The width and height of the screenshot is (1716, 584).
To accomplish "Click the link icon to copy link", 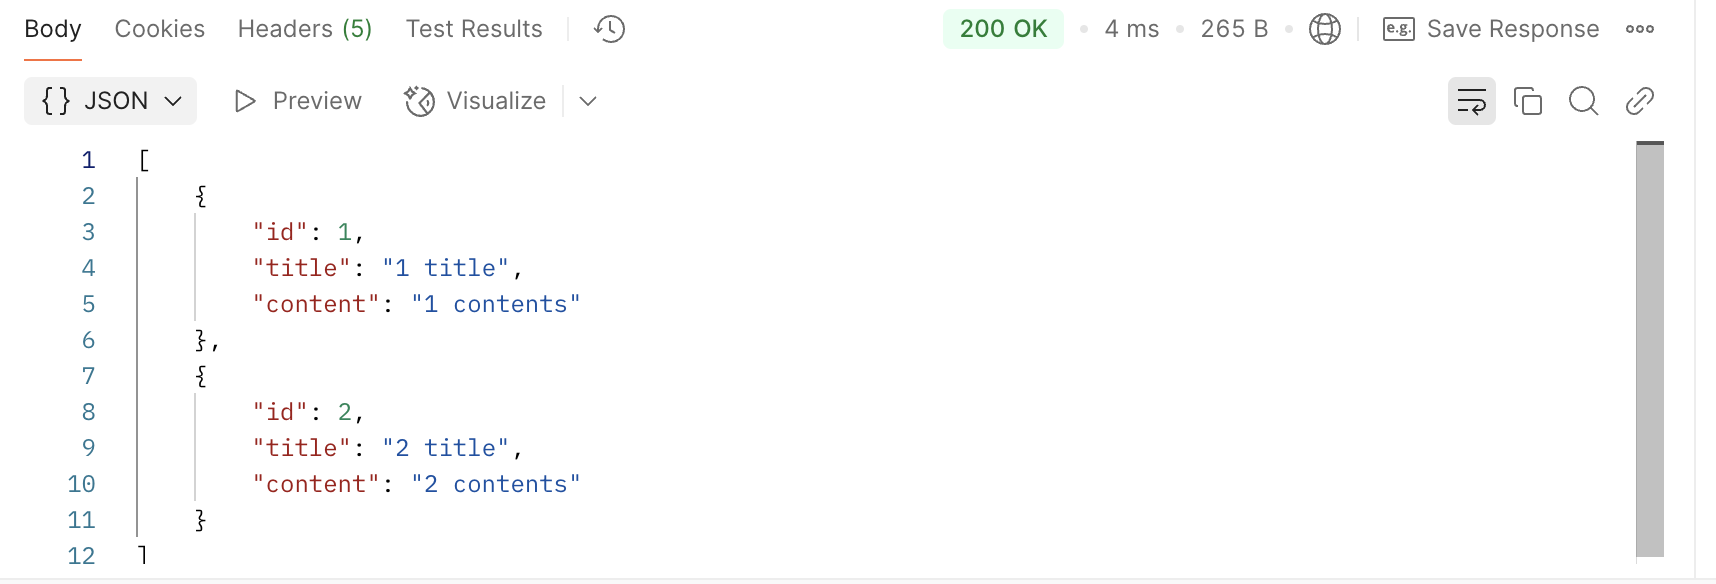I will (x=1640, y=101).
